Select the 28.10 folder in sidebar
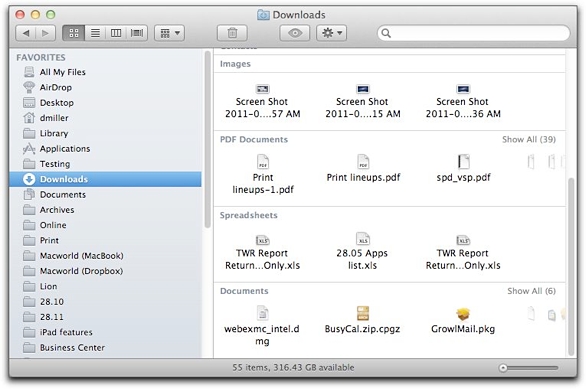 click(105, 302)
